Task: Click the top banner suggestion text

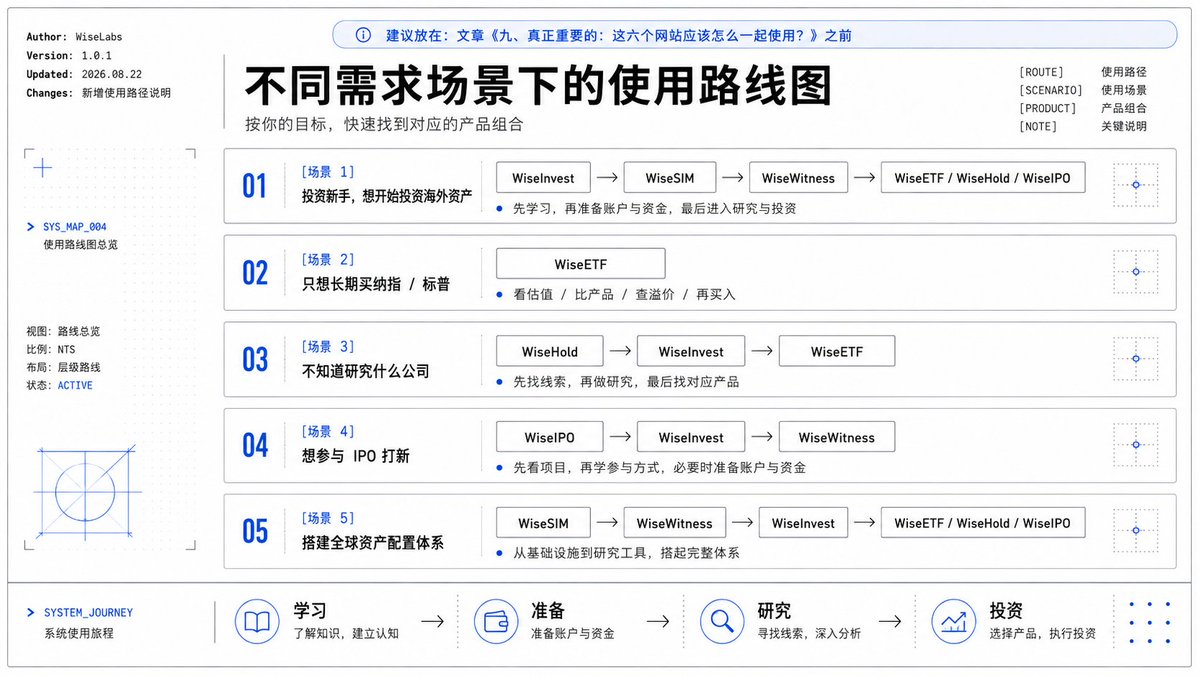Action: [618, 35]
